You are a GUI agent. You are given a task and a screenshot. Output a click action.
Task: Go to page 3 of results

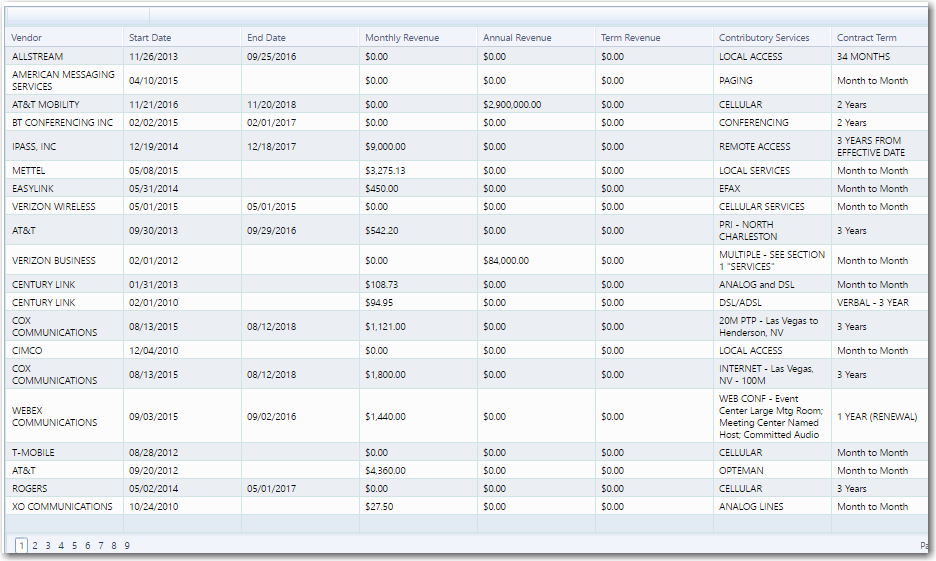click(x=48, y=545)
